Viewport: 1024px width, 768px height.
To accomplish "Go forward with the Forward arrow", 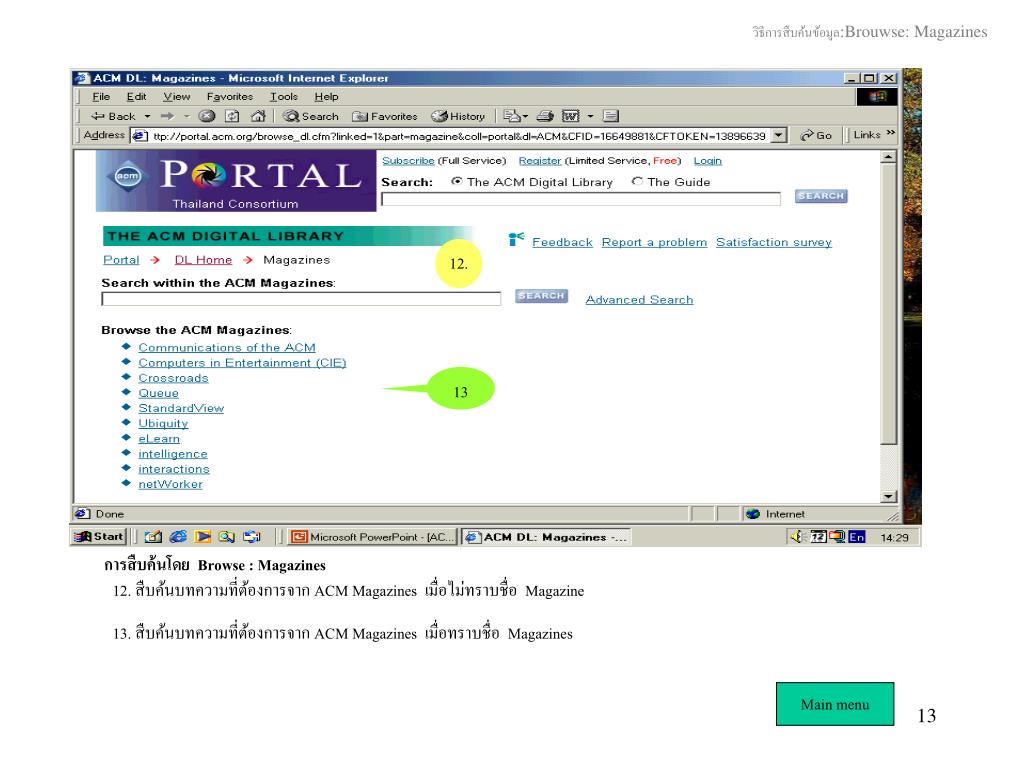I will [x=167, y=116].
